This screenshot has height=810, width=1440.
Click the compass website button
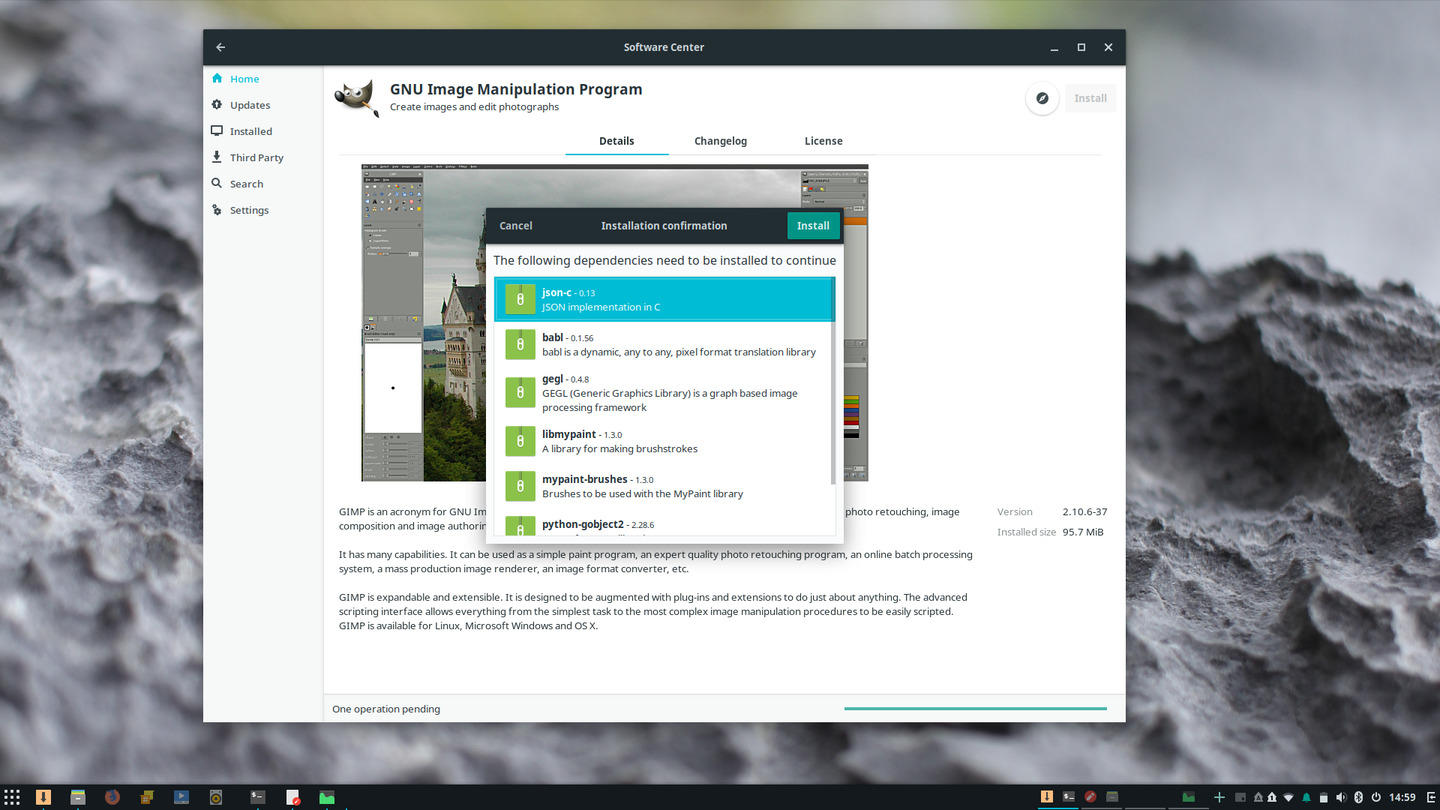[x=1042, y=98]
